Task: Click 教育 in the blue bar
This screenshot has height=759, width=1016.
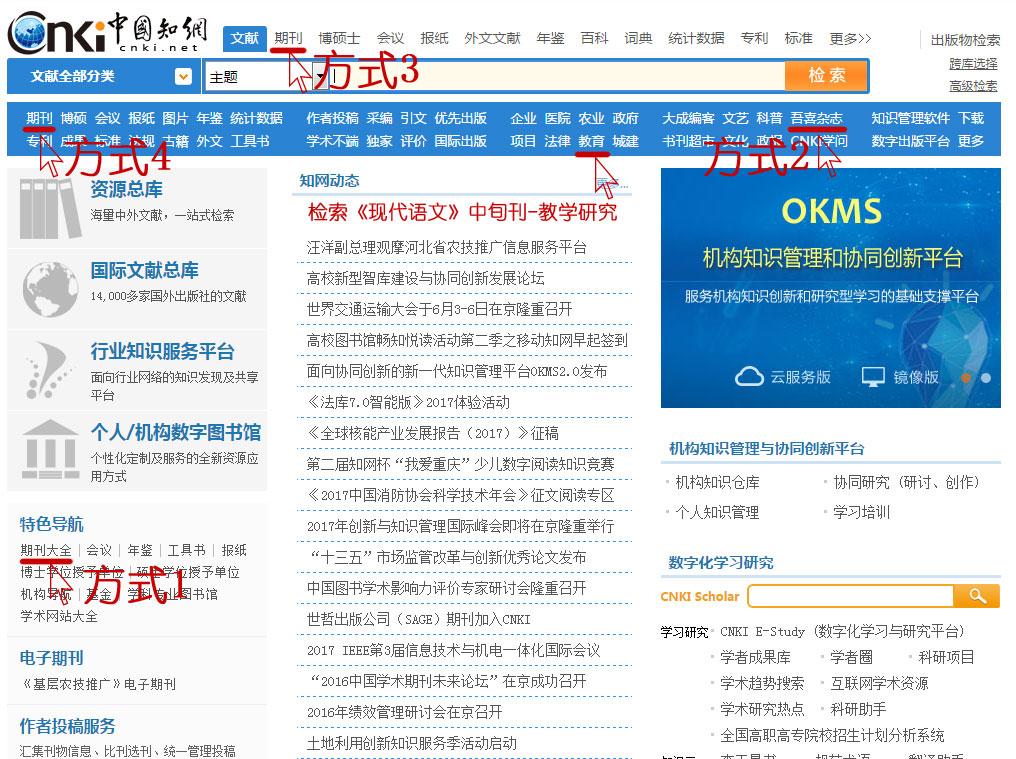Action: click(x=592, y=141)
